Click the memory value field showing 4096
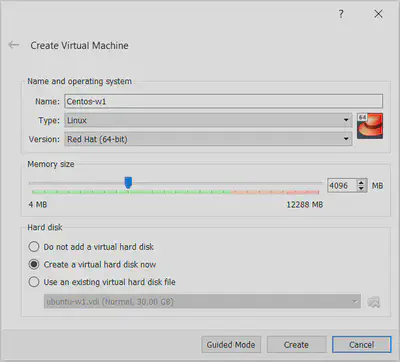The width and height of the screenshot is (400, 362). (342, 185)
